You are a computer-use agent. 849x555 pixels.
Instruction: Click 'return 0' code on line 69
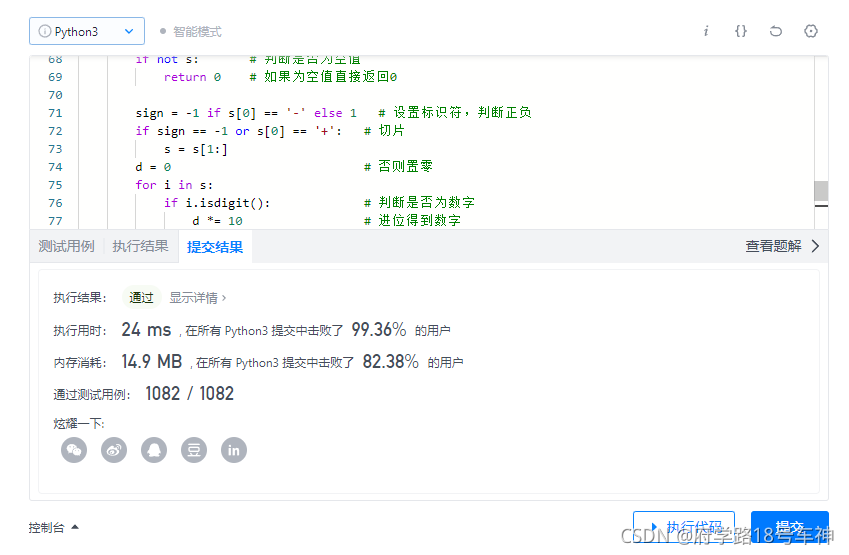192,77
